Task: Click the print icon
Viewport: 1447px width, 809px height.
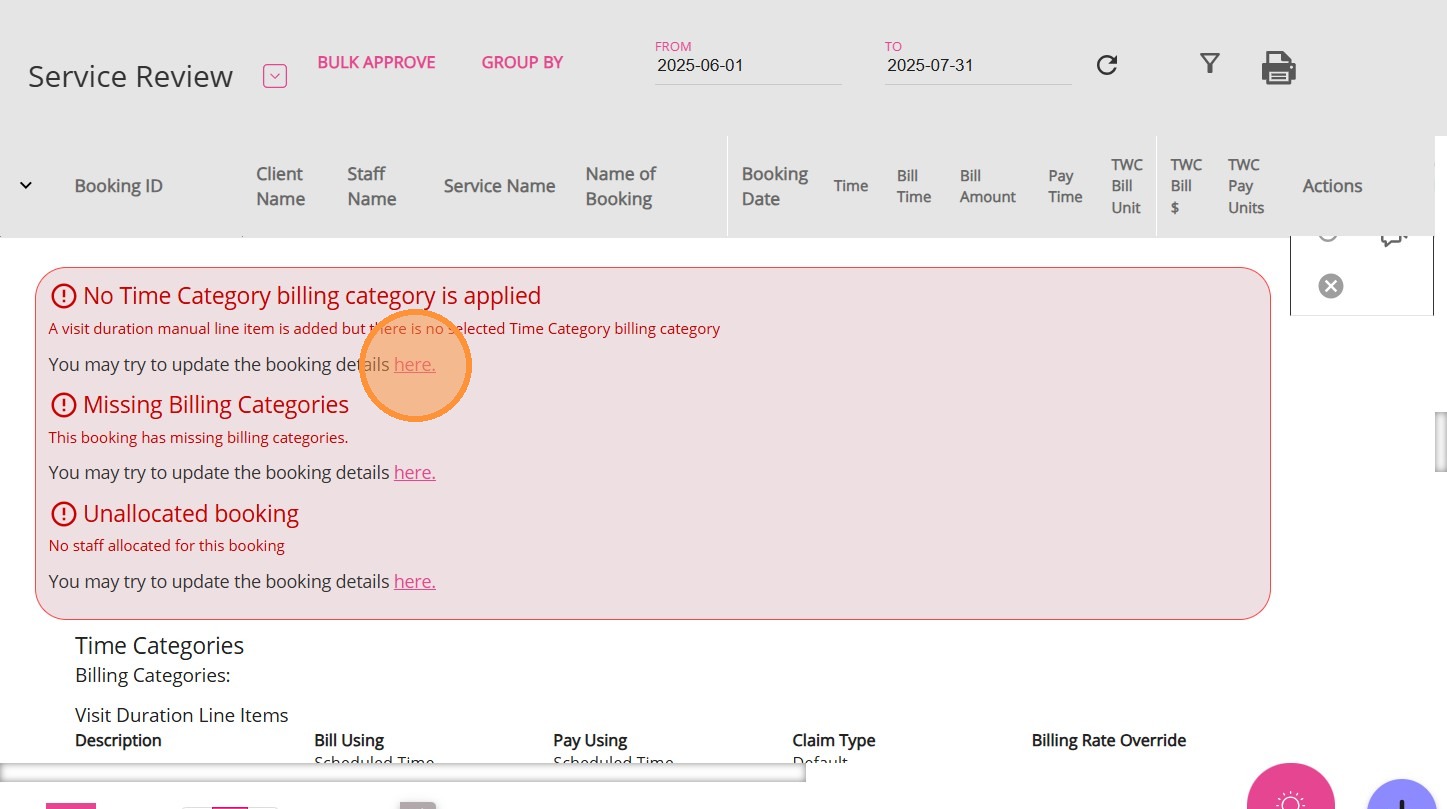Action: pyautogui.click(x=1278, y=68)
